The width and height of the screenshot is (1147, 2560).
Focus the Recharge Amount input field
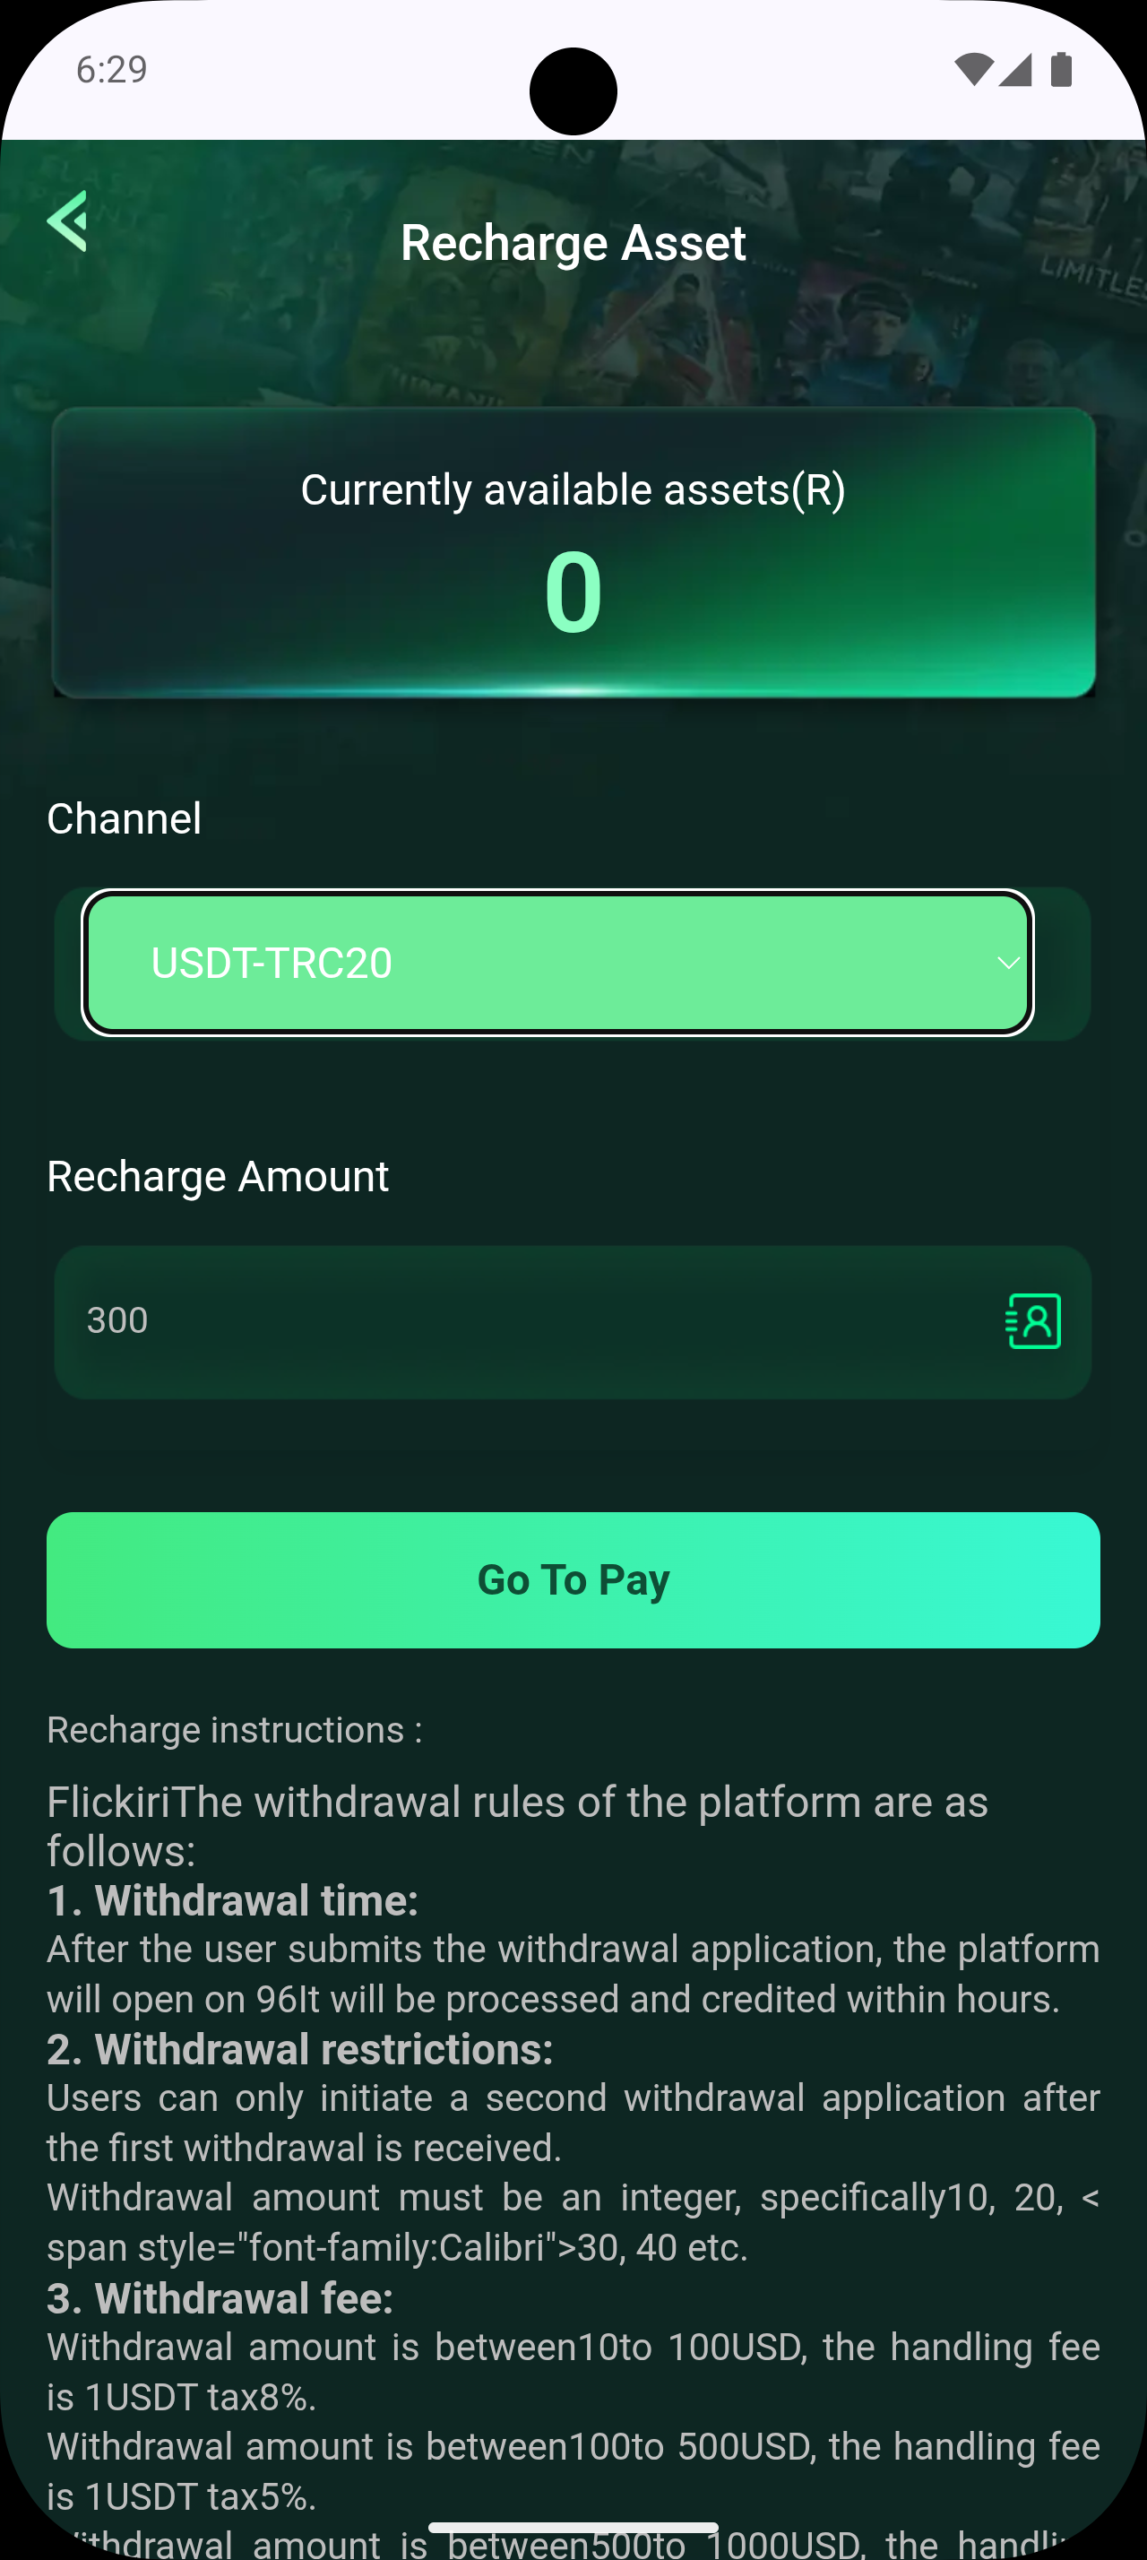[520, 1321]
